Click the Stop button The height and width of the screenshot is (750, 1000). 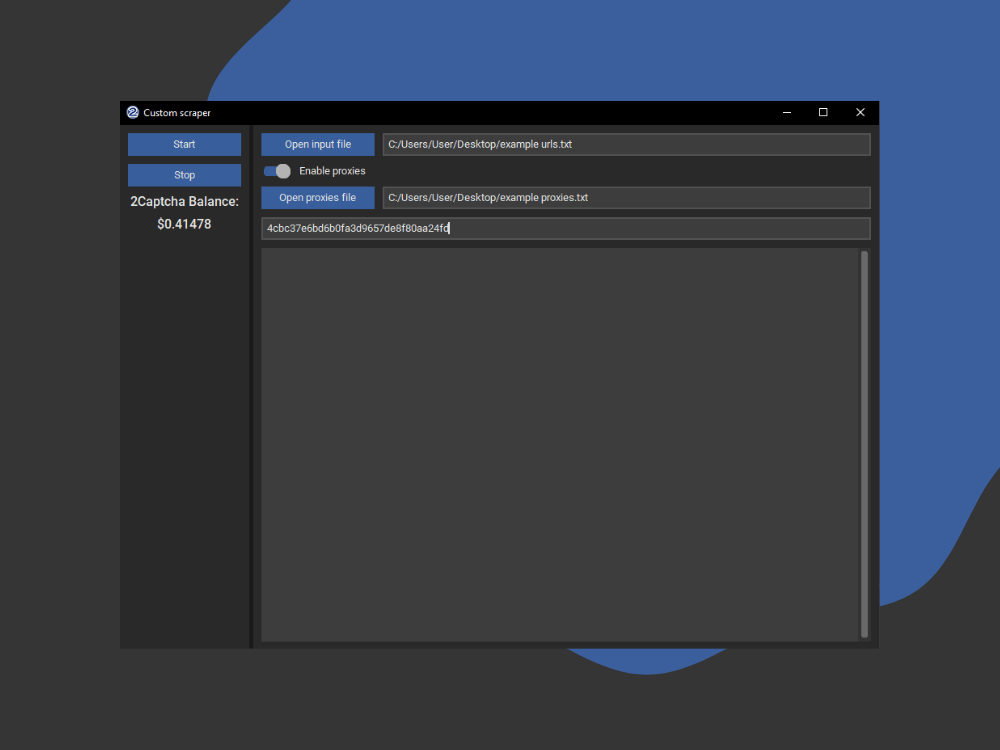pyautogui.click(x=184, y=175)
